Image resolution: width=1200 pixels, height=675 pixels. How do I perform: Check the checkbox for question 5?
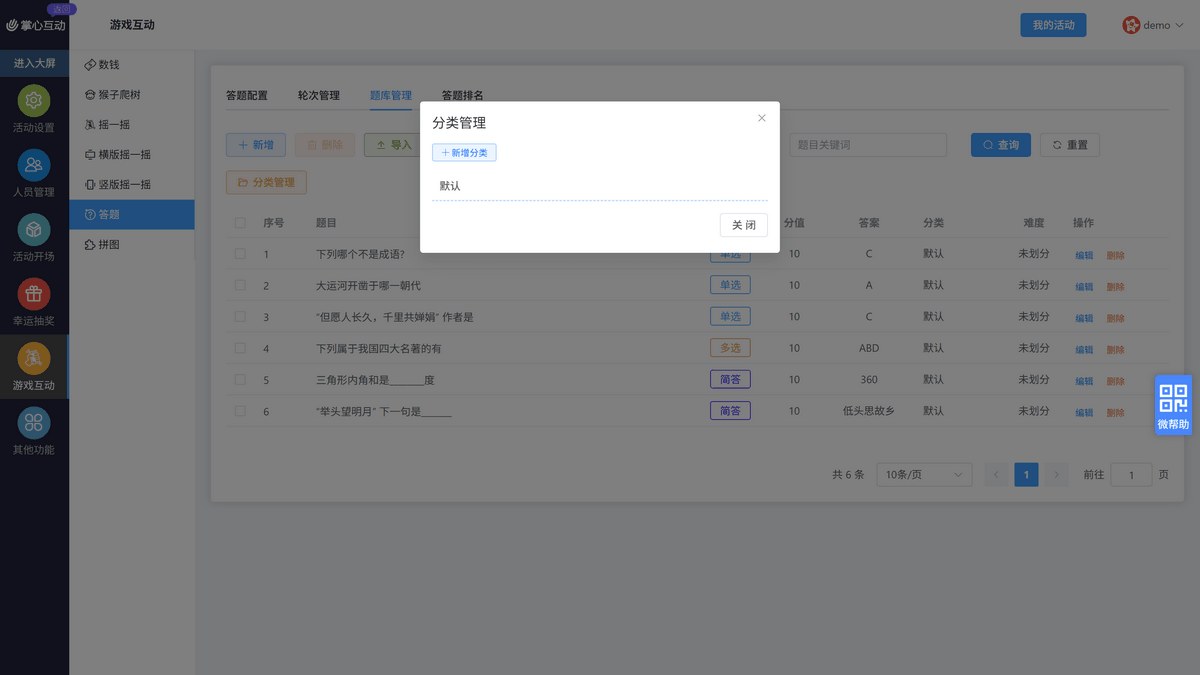click(240, 379)
